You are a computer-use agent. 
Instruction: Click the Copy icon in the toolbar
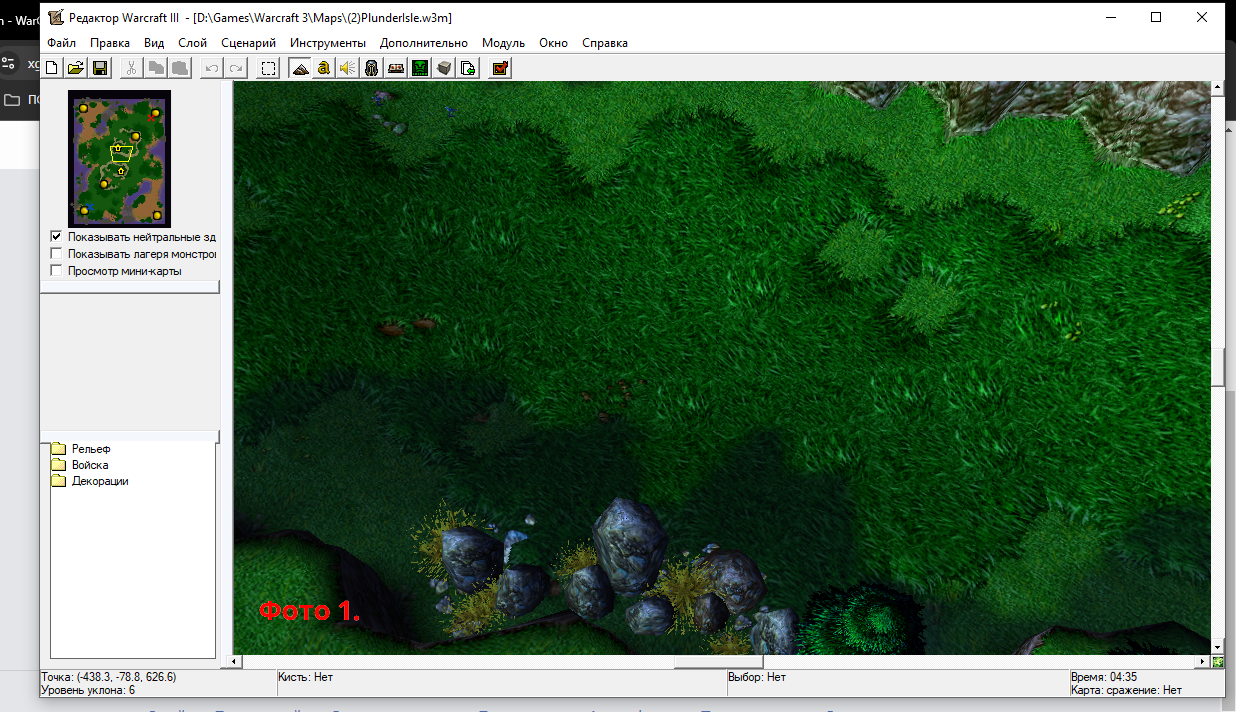156,68
